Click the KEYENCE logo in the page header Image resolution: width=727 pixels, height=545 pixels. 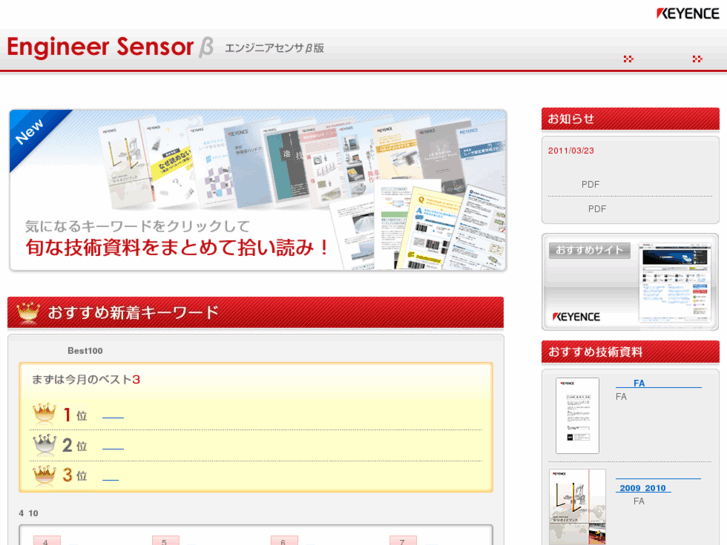point(688,13)
